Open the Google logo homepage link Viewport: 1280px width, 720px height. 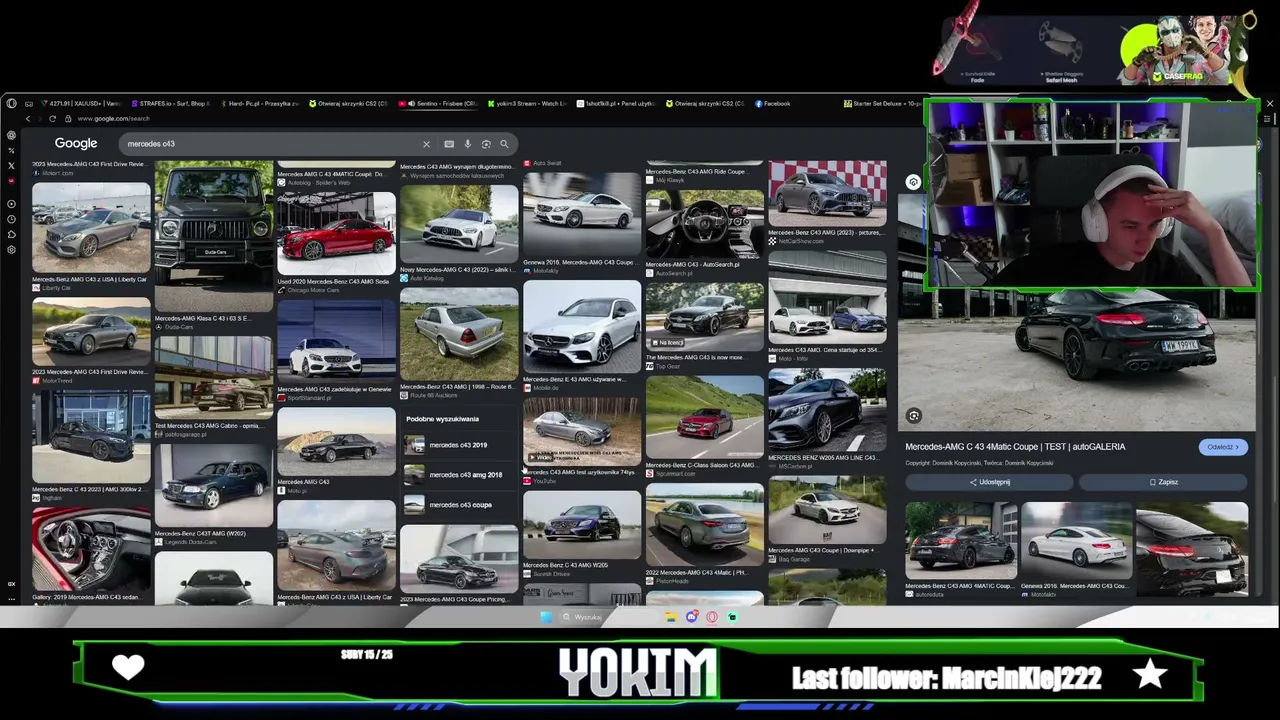[x=76, y=144]
